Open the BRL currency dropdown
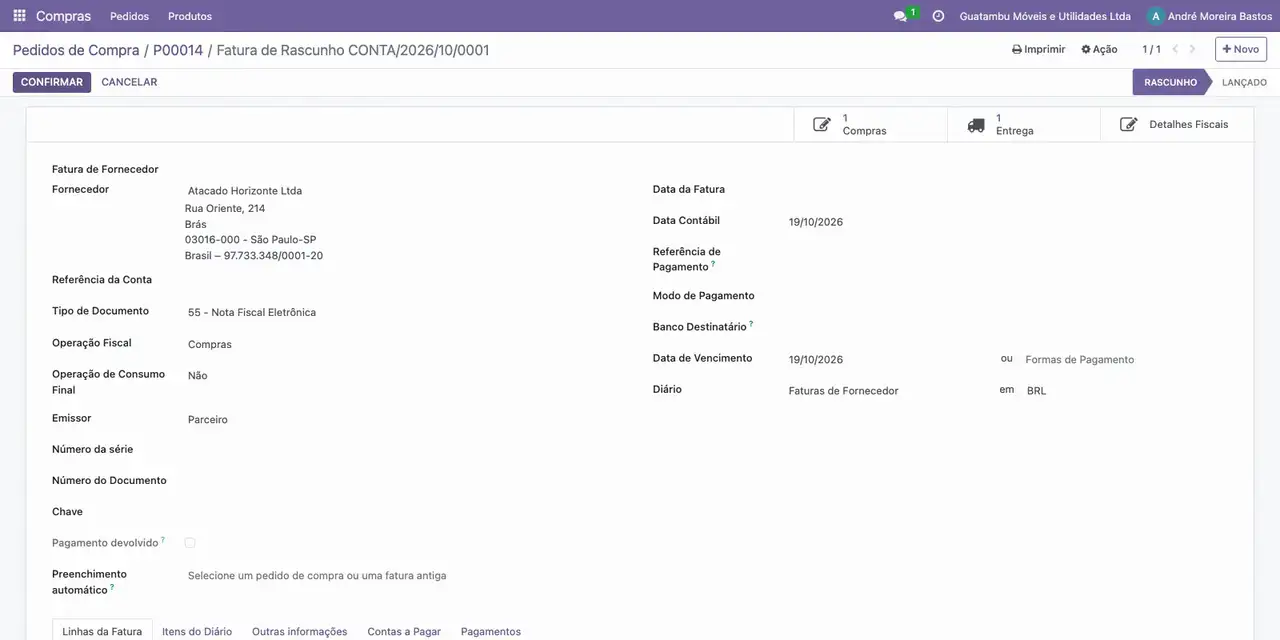The width and height of the screenshot is (1280, 640). [1127, 391]
